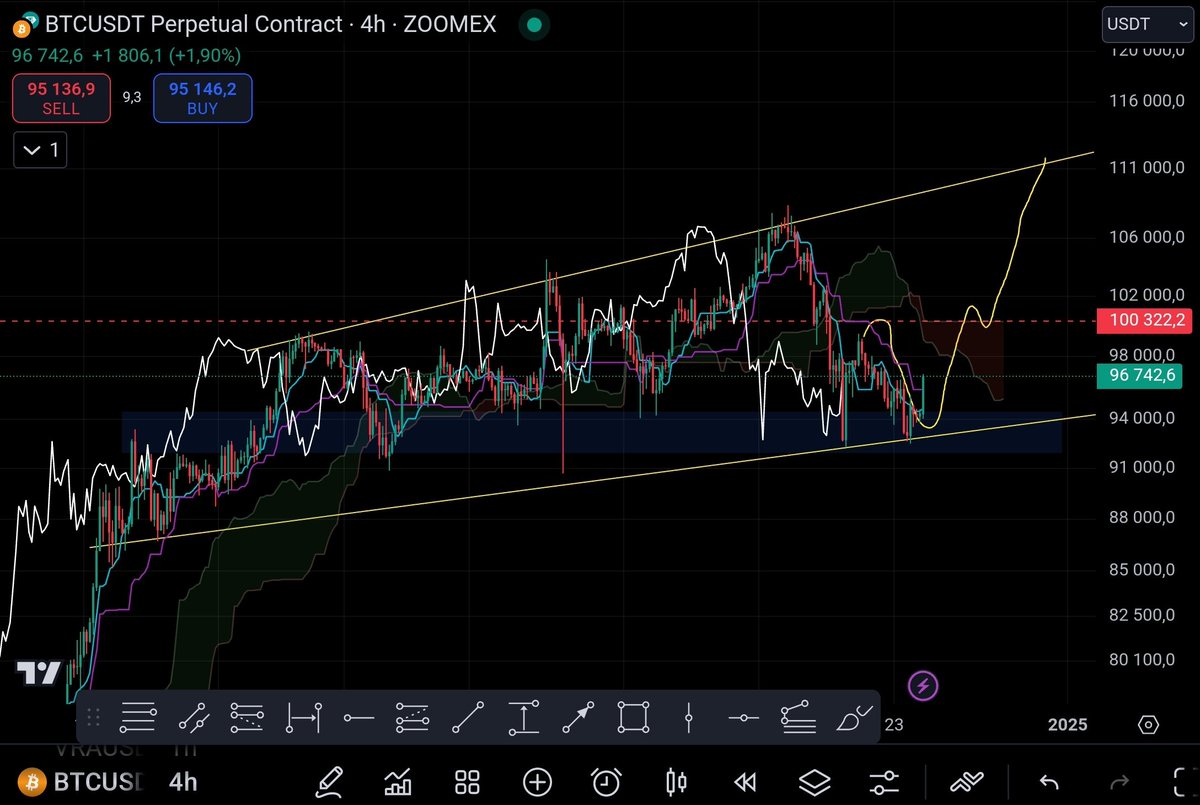This screenshot has height=805, width=1200.
Task: Change chart type via the candlestick icon
Action: tap(677, 781)
